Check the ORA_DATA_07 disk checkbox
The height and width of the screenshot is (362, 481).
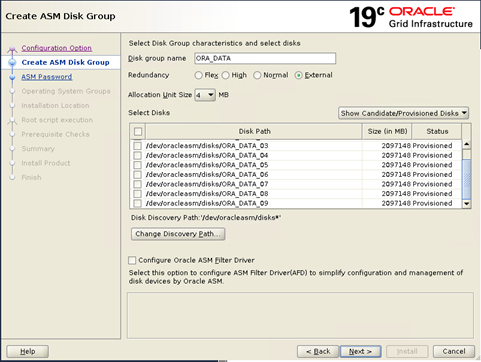click(137, 184)
